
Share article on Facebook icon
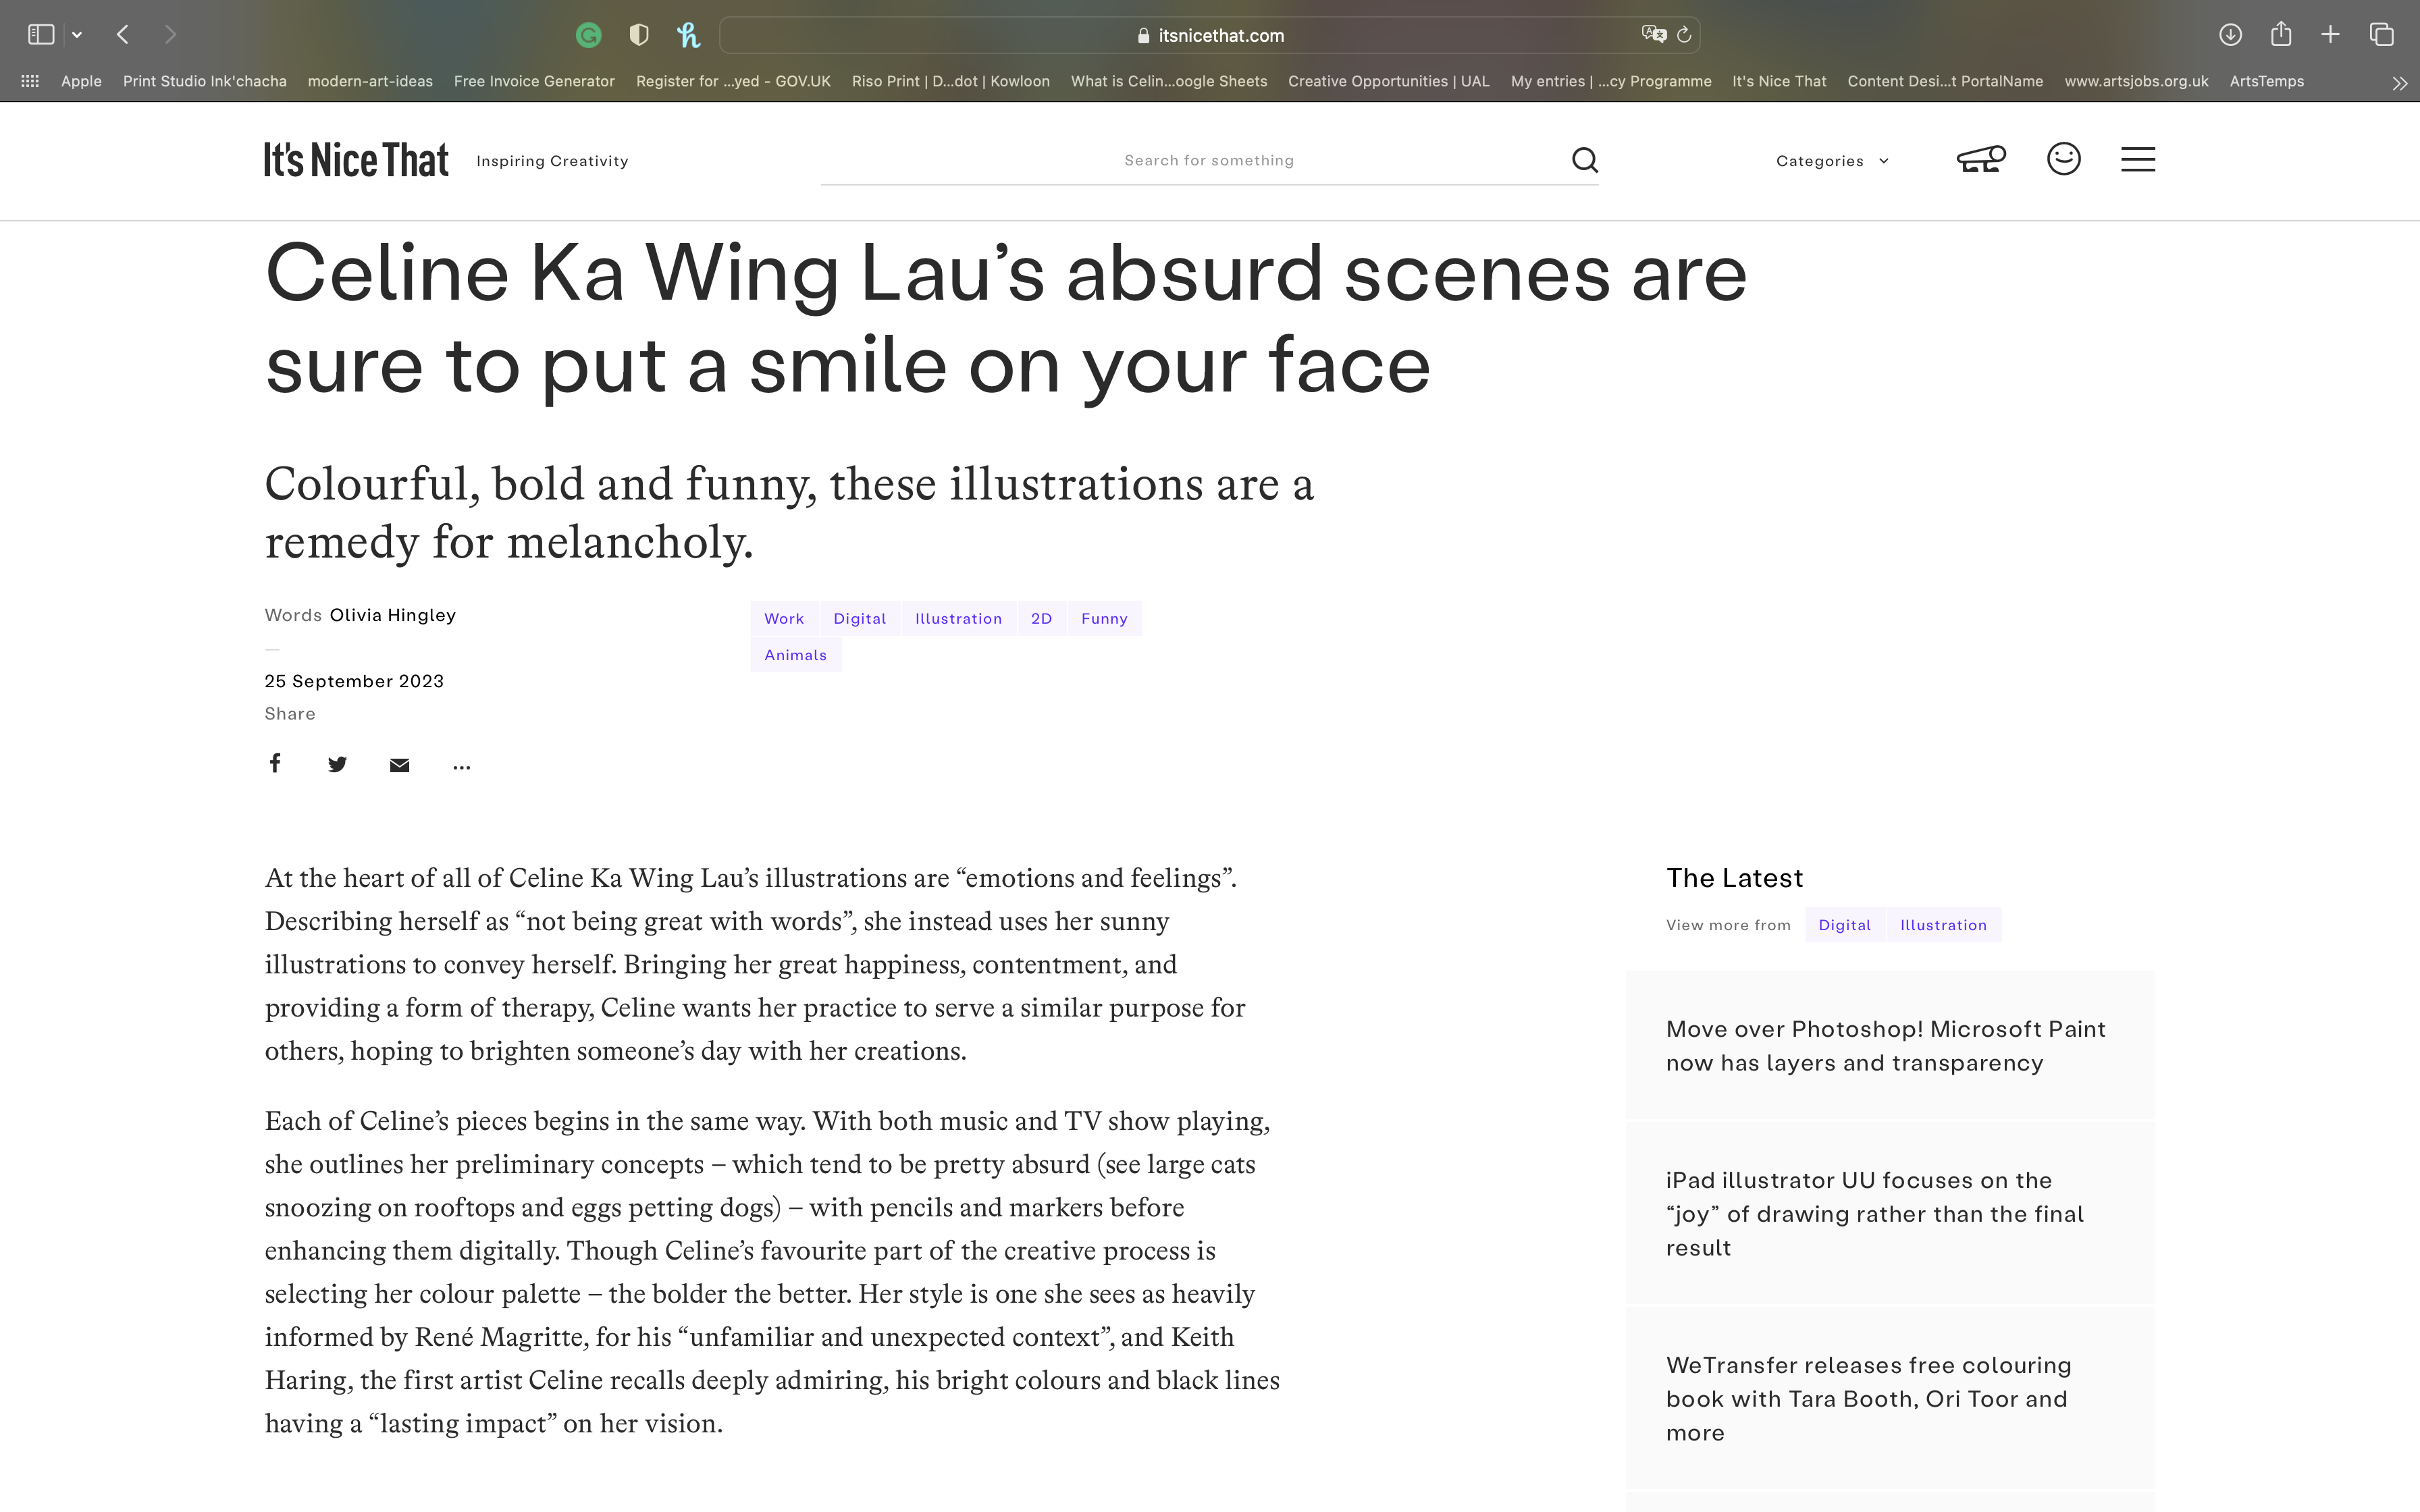coord(275,764)
